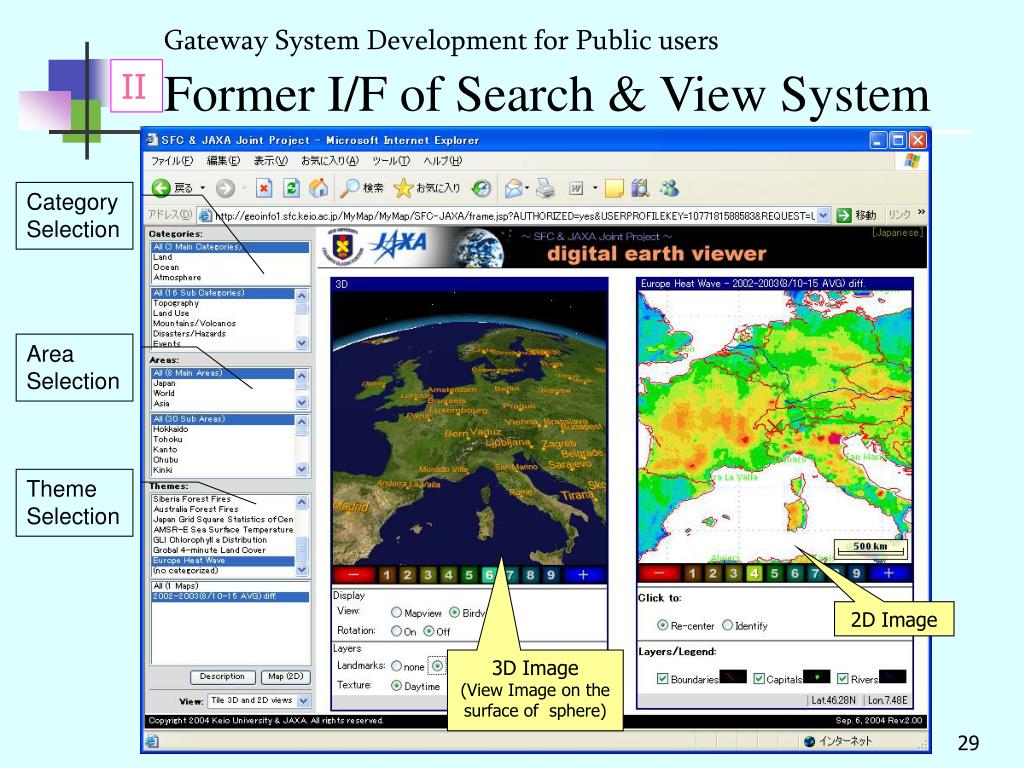This screenshot has height=768, width=1024.
Task: Toggle the Capitals layer checkbox
Action: [759, 679]
